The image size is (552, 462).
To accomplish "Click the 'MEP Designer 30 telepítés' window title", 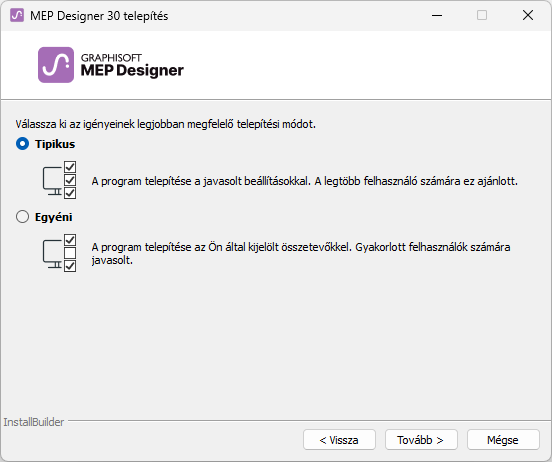I will point(99,16).
